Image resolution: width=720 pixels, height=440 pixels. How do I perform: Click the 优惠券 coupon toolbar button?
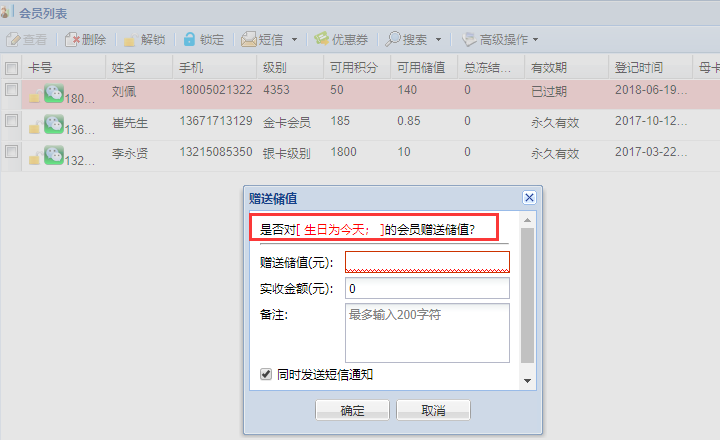point(341,39)
